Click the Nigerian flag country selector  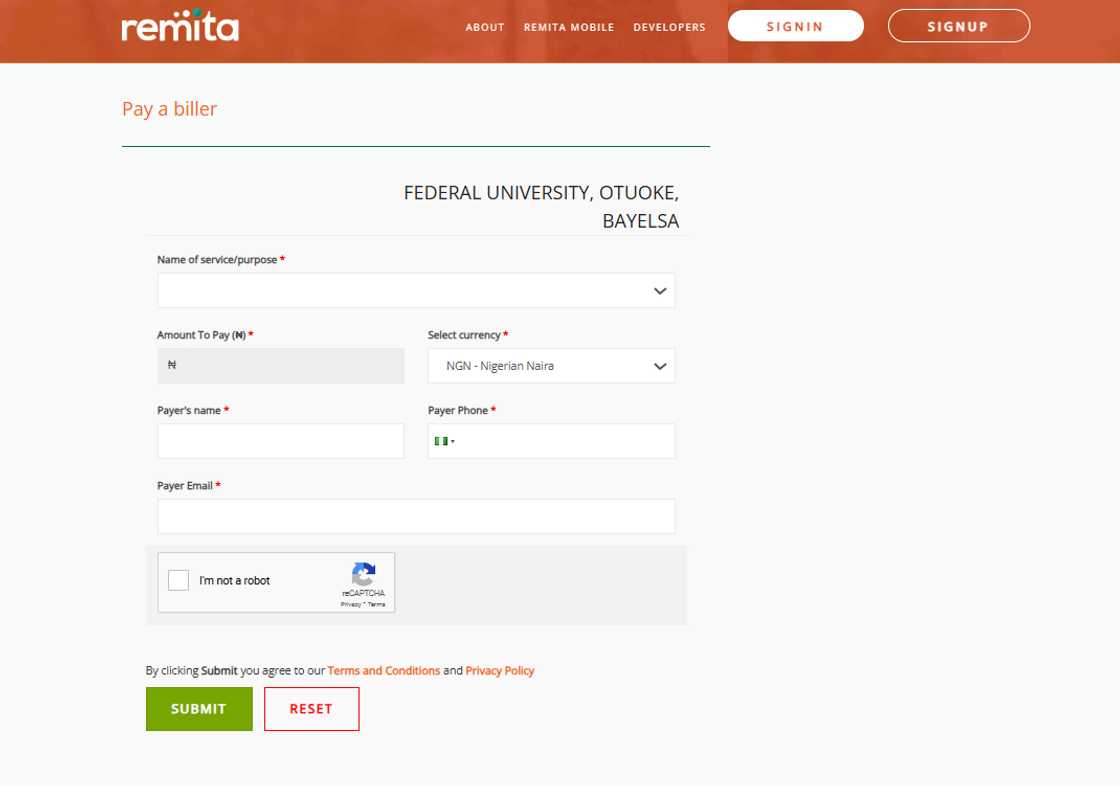click(x=445, y=441)
